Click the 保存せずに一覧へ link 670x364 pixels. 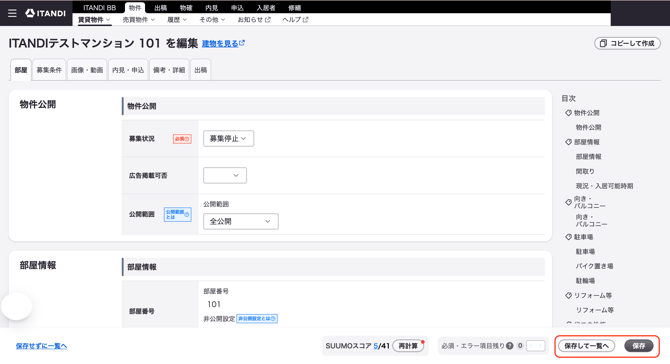[41, 346]
